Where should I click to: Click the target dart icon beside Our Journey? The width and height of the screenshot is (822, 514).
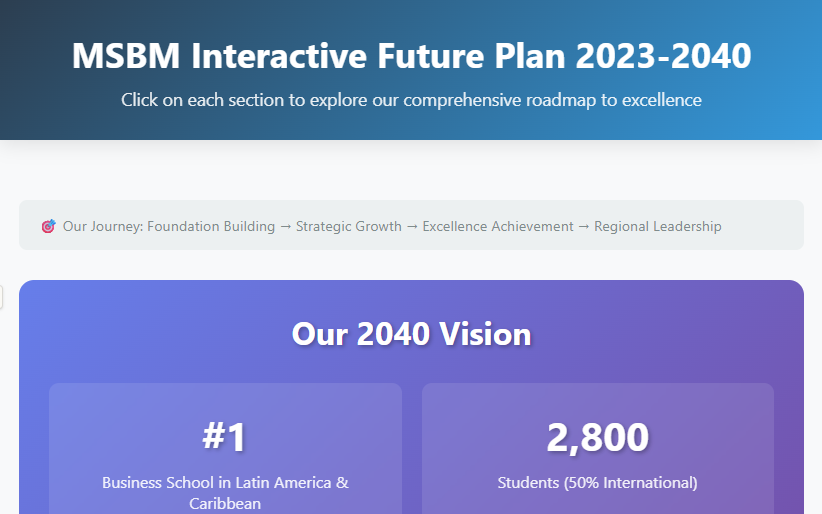[x=48, y=226]
